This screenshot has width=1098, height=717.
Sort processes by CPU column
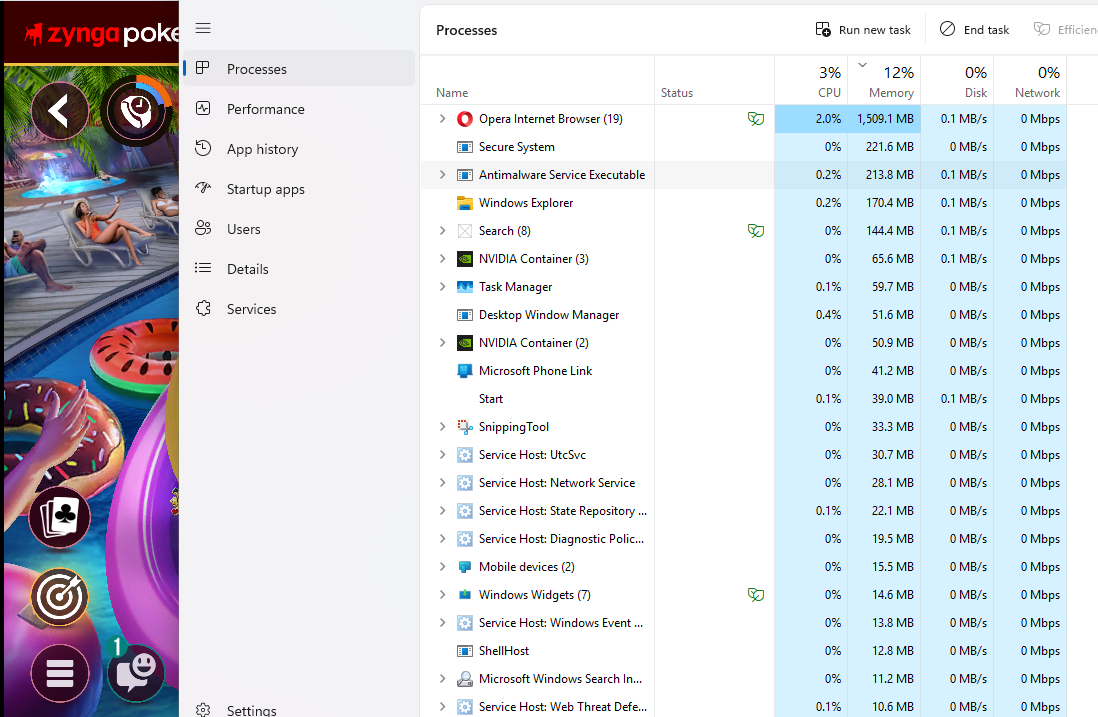pyautogui.click(x=811, y=81)
